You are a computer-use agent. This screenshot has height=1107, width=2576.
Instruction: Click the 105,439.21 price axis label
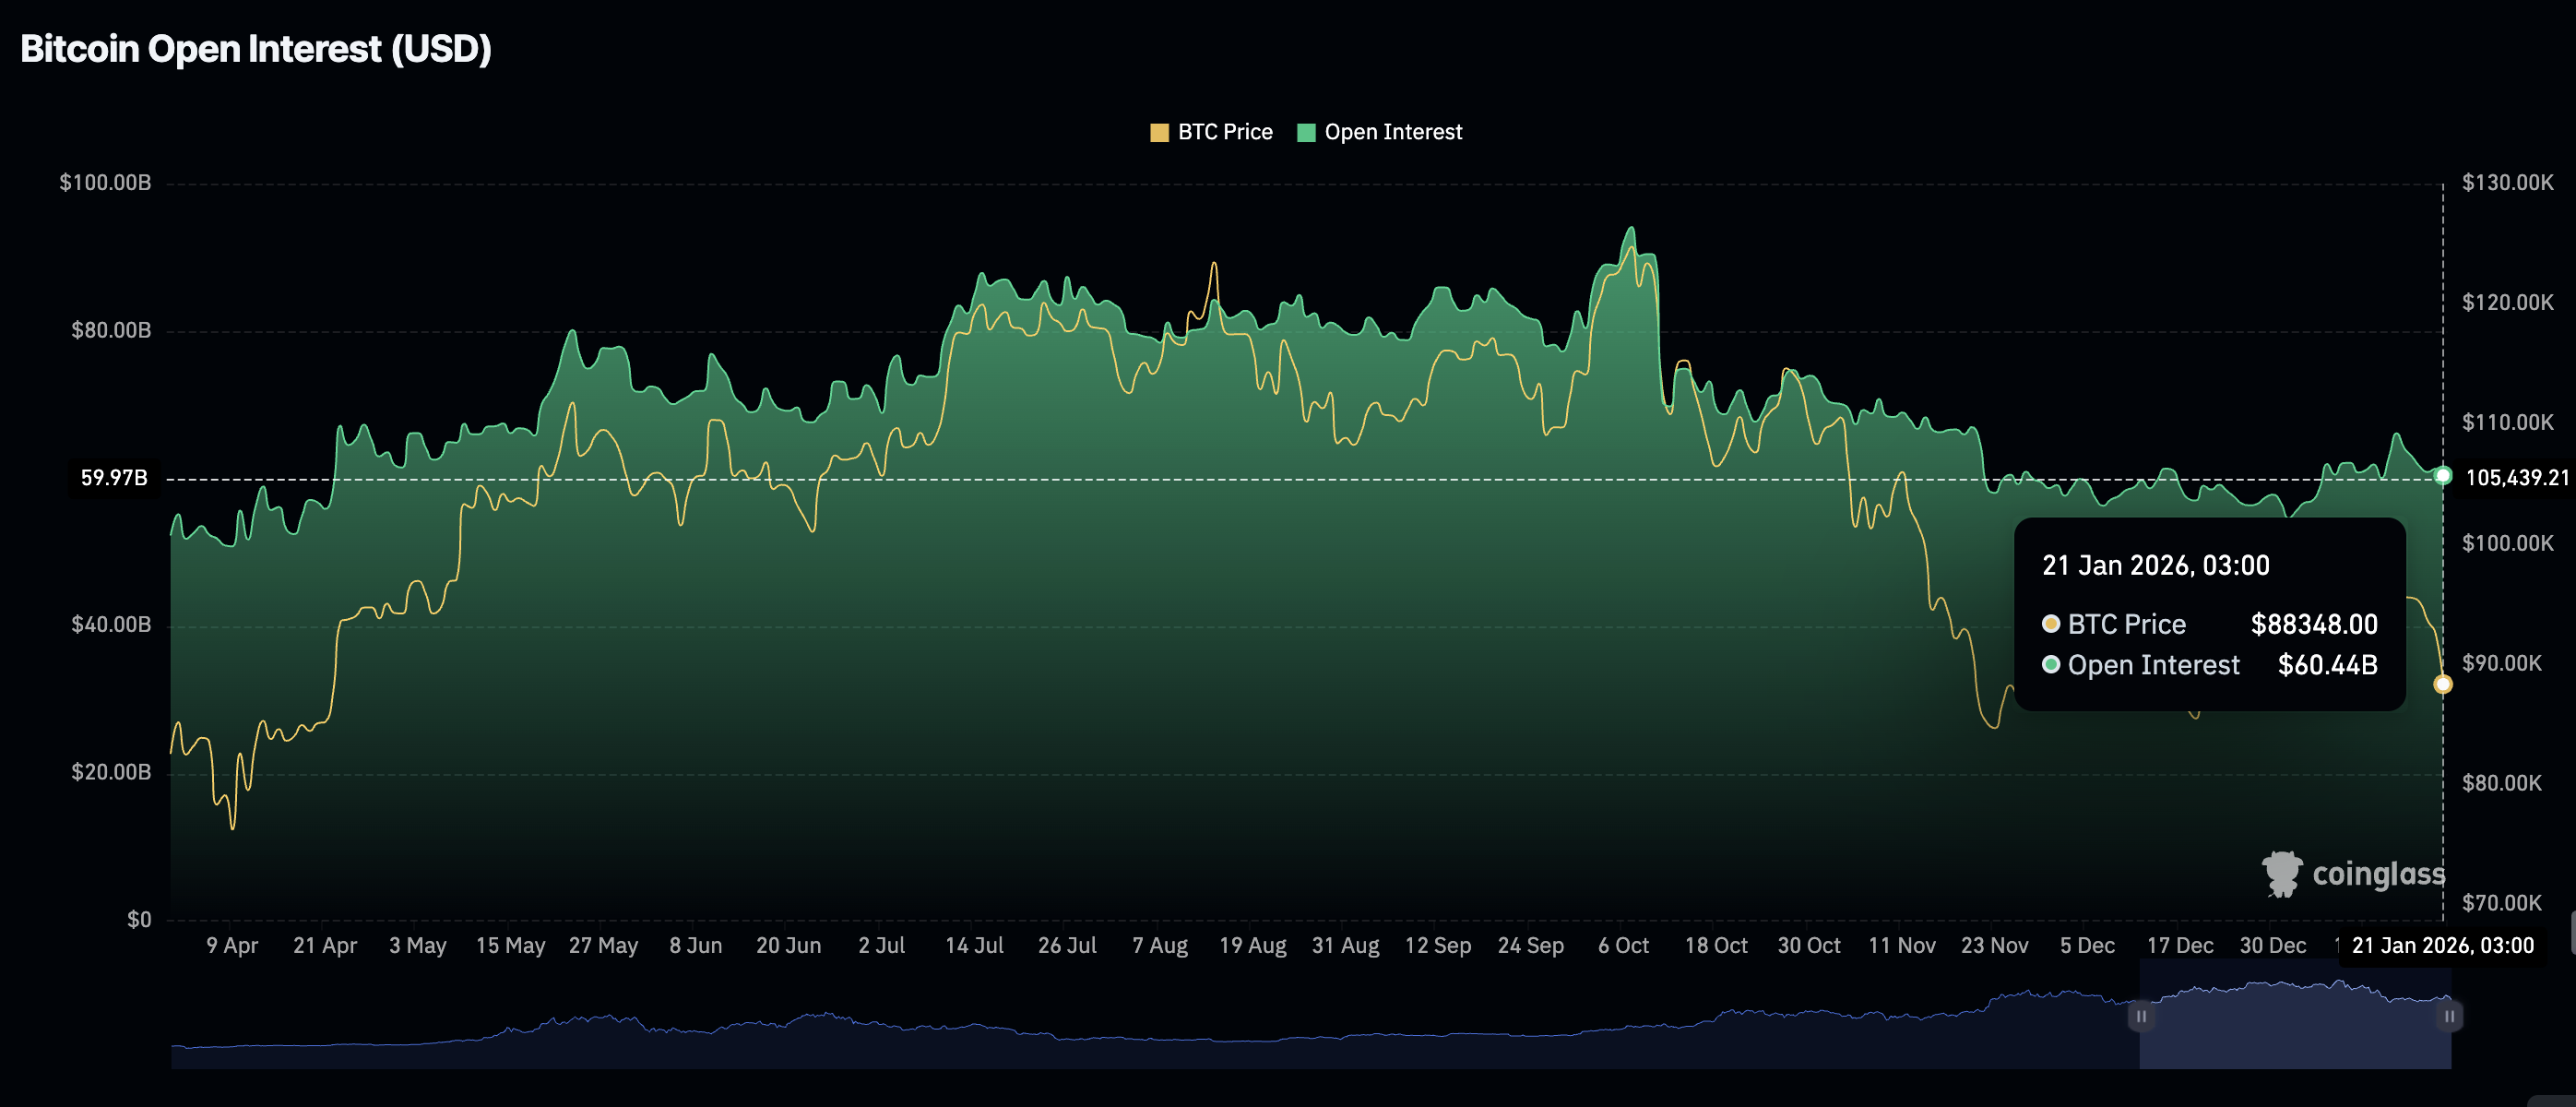[2516, 478]
